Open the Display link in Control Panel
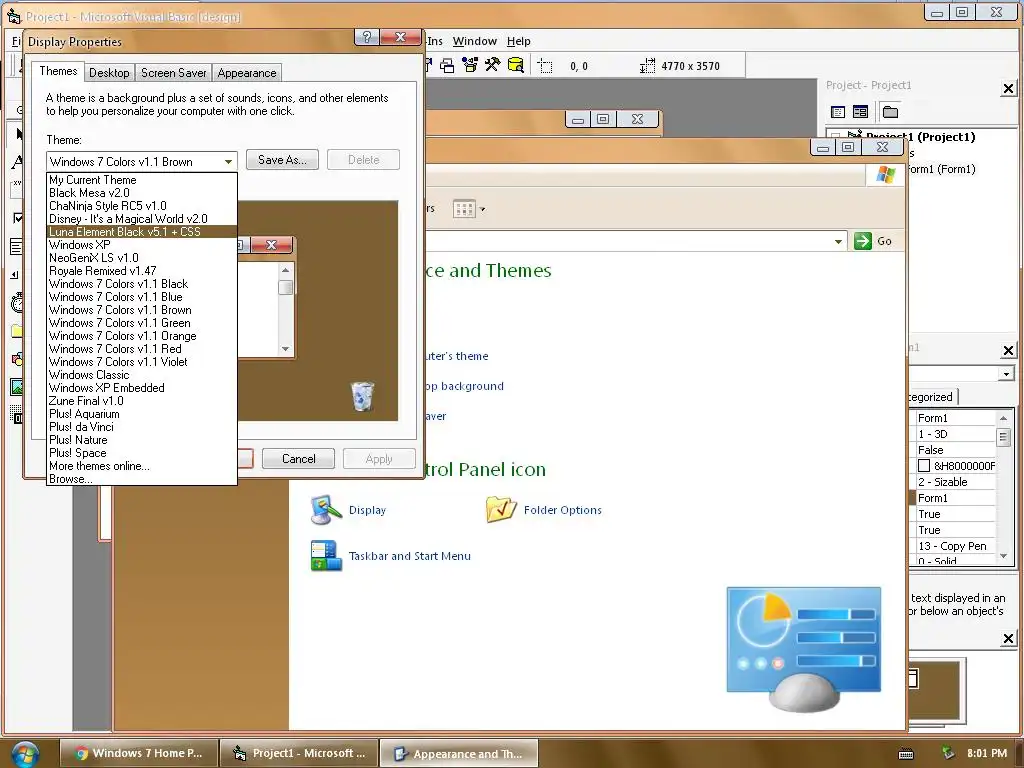The height and width of the screenshot is (768, 1024). coord(367,510)
